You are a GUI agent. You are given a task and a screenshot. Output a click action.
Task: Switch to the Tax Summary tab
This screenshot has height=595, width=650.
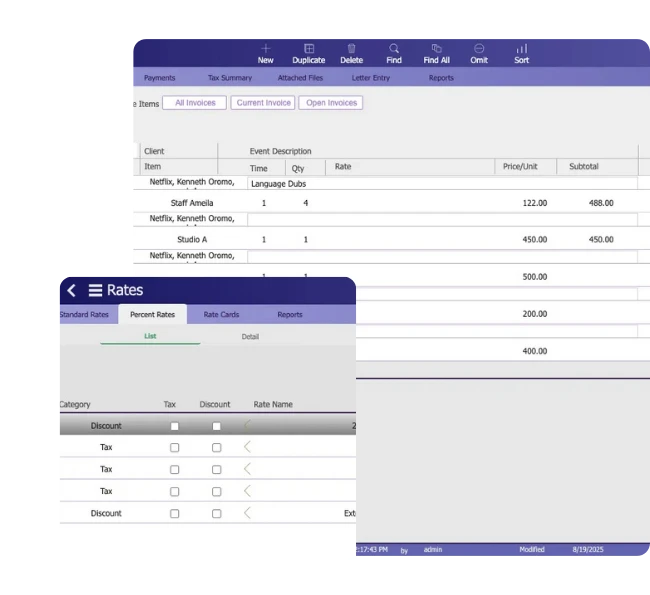230,78
